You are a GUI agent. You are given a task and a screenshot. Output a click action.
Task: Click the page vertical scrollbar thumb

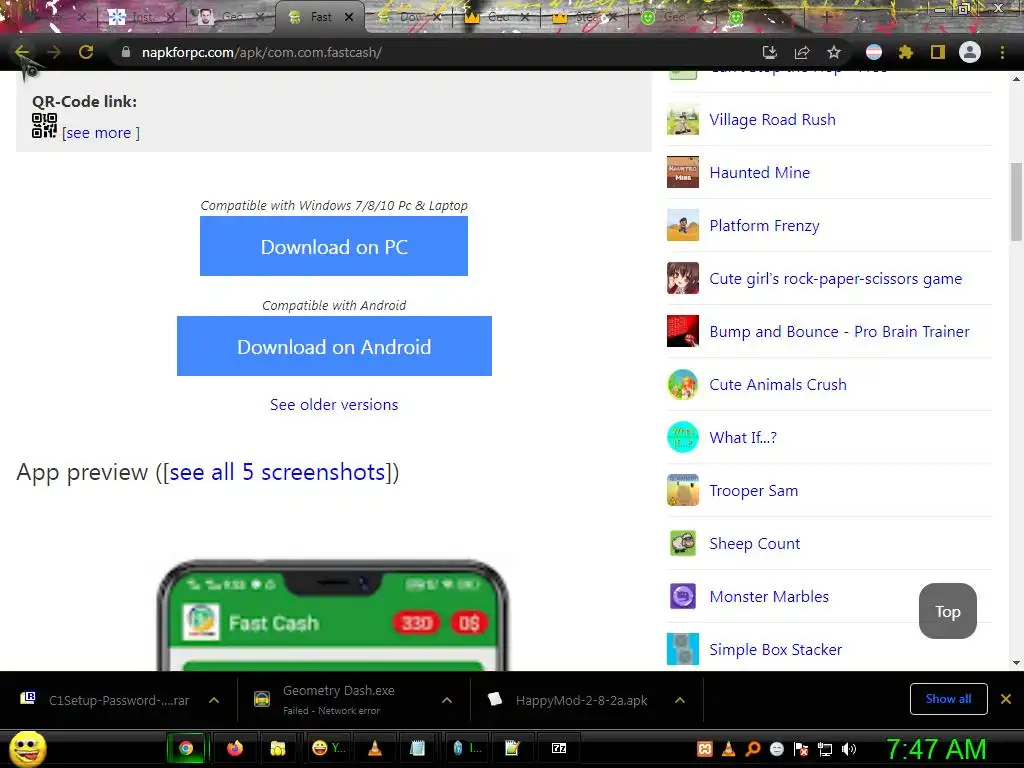1016,201
